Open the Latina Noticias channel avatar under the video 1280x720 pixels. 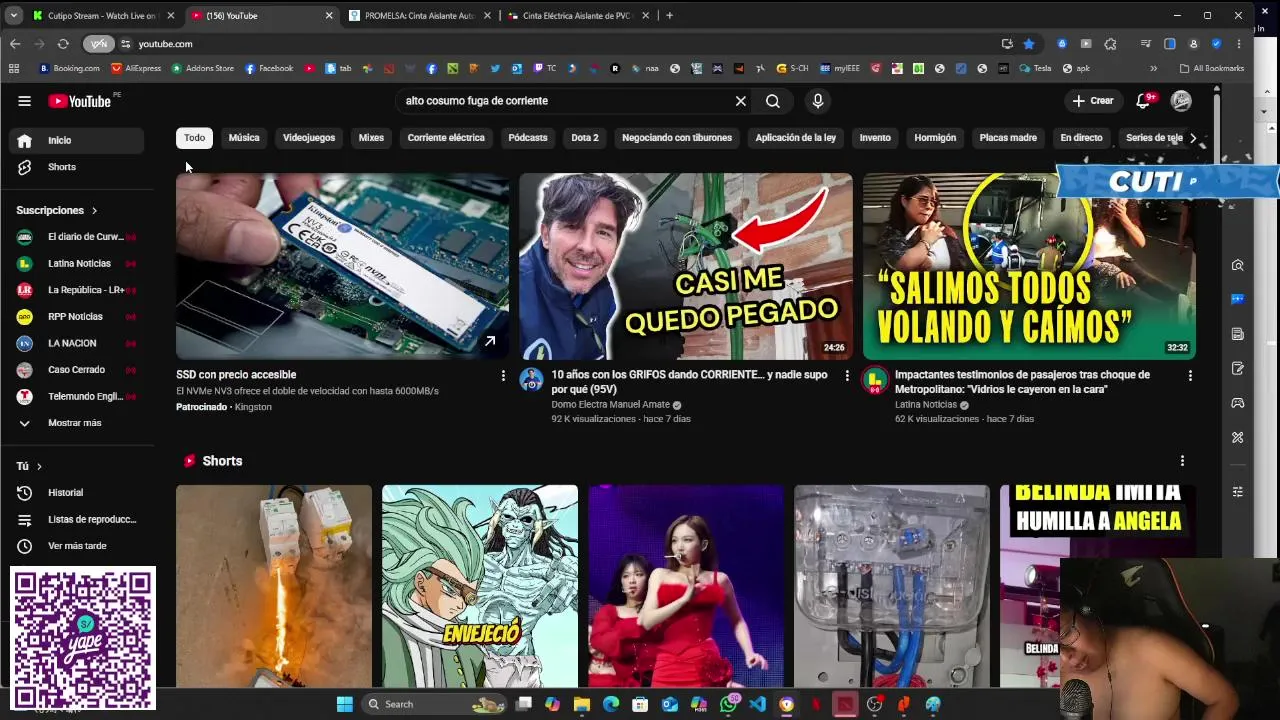pyautogui.click(x=875, y=380)
